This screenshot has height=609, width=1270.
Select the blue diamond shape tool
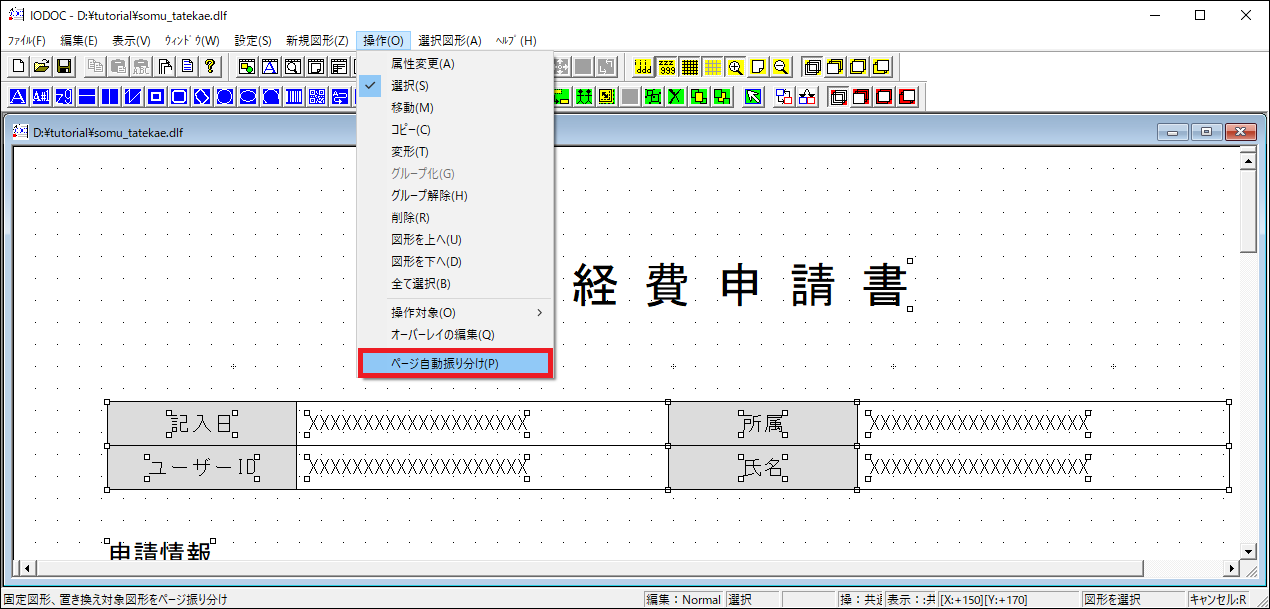(x=202, y=96)
